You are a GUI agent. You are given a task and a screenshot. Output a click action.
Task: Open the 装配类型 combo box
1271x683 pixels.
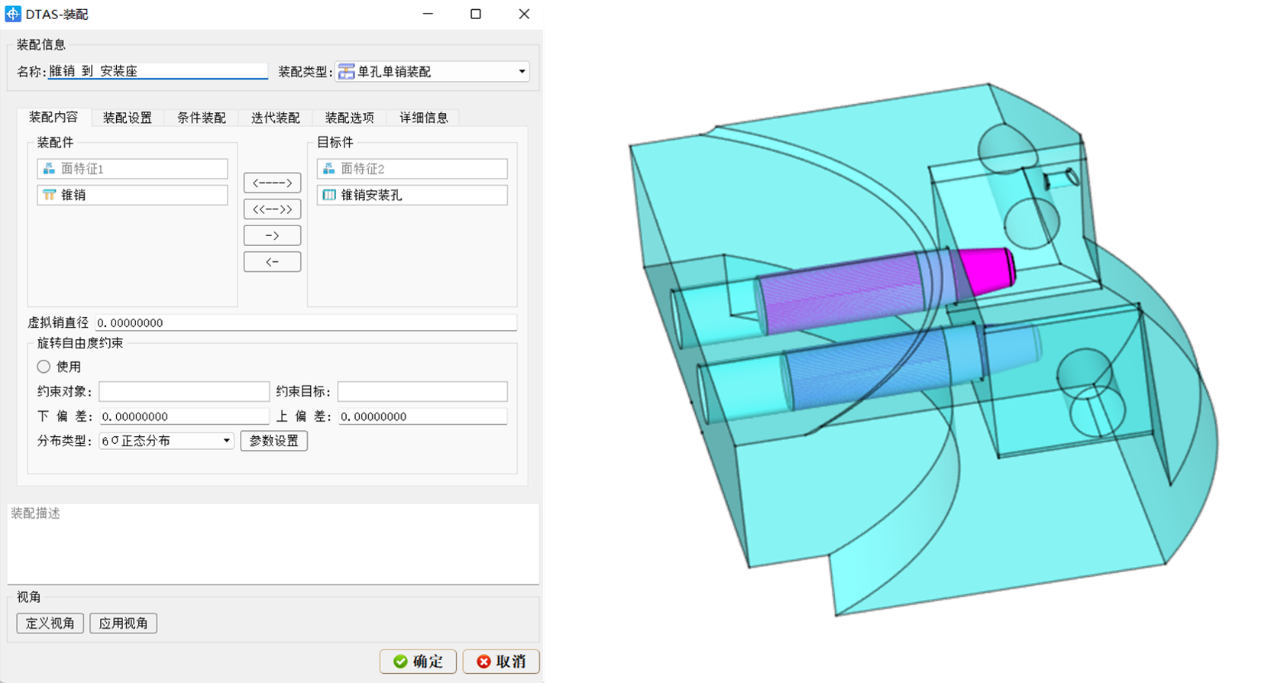[x=521, y=71]
